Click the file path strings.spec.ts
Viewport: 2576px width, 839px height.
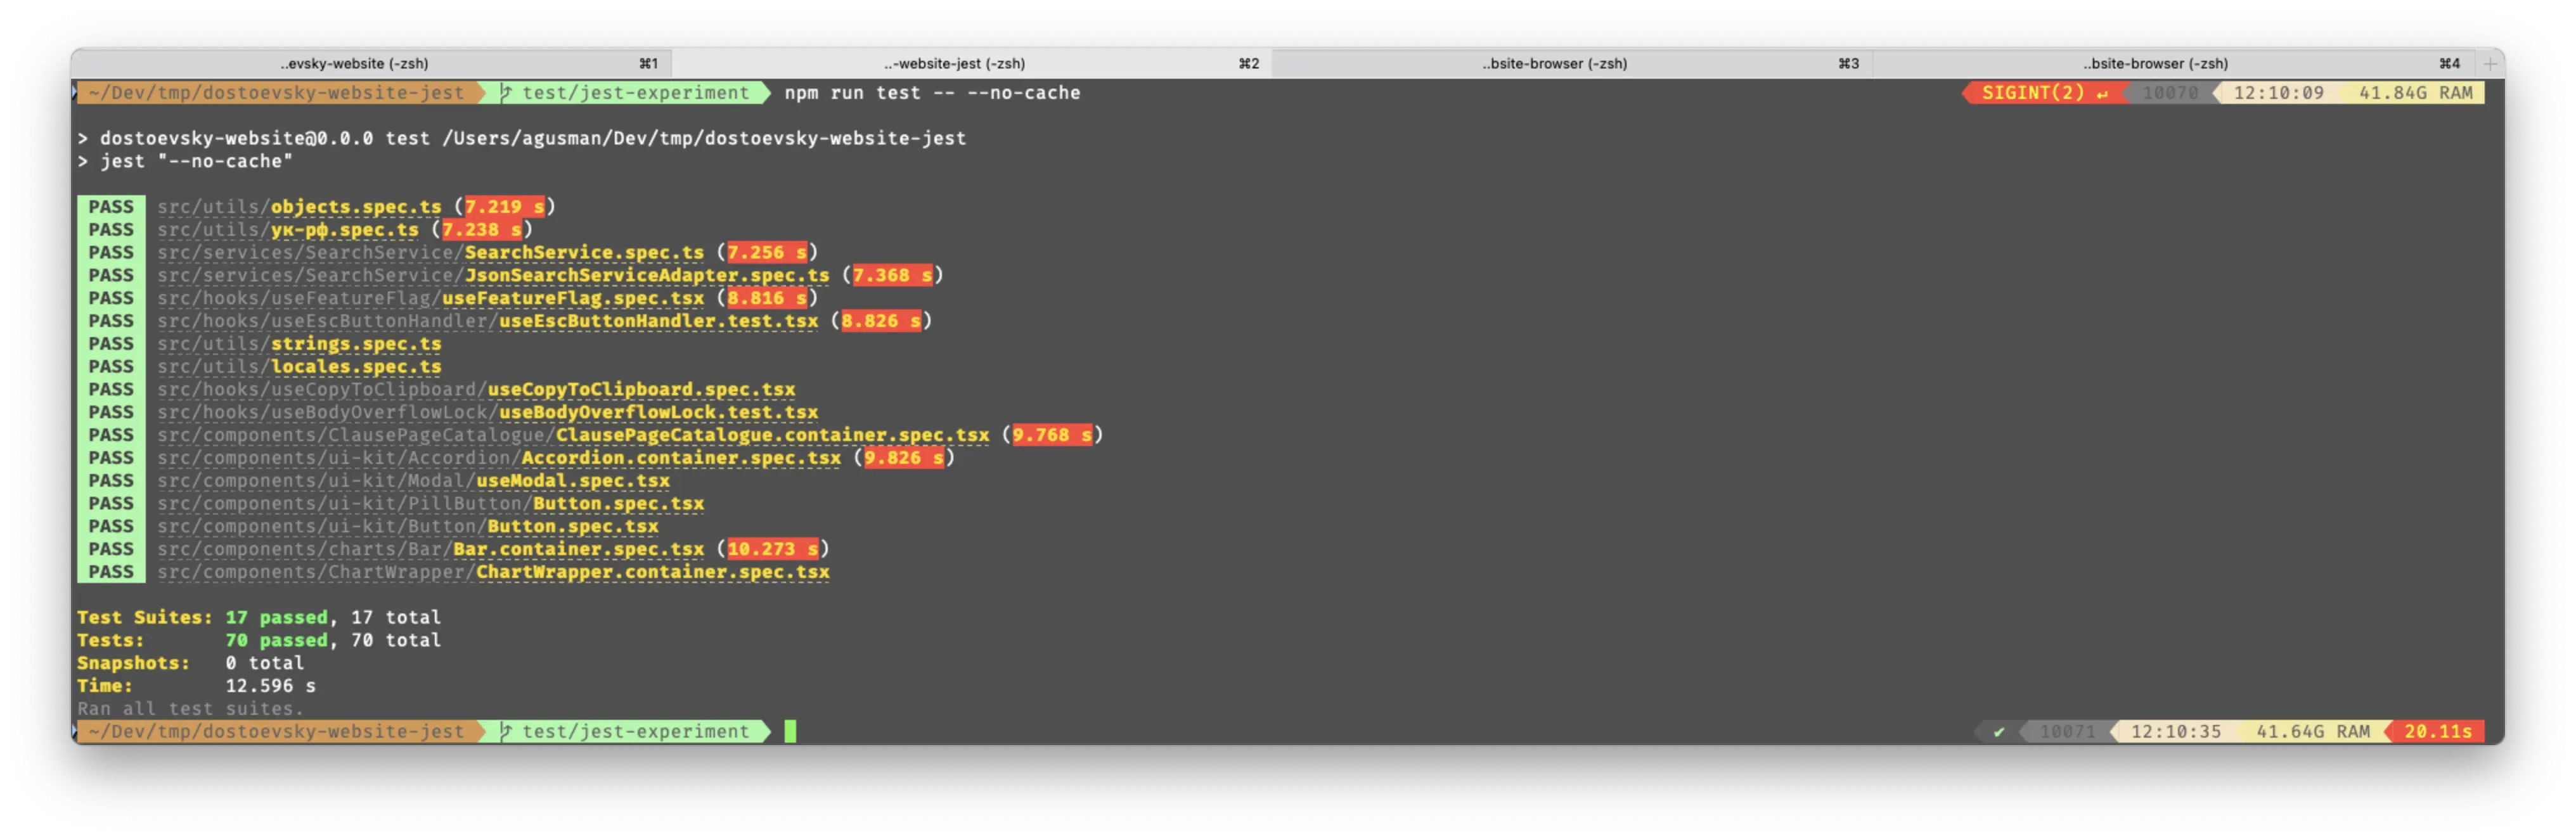click(x=299, y=344)
